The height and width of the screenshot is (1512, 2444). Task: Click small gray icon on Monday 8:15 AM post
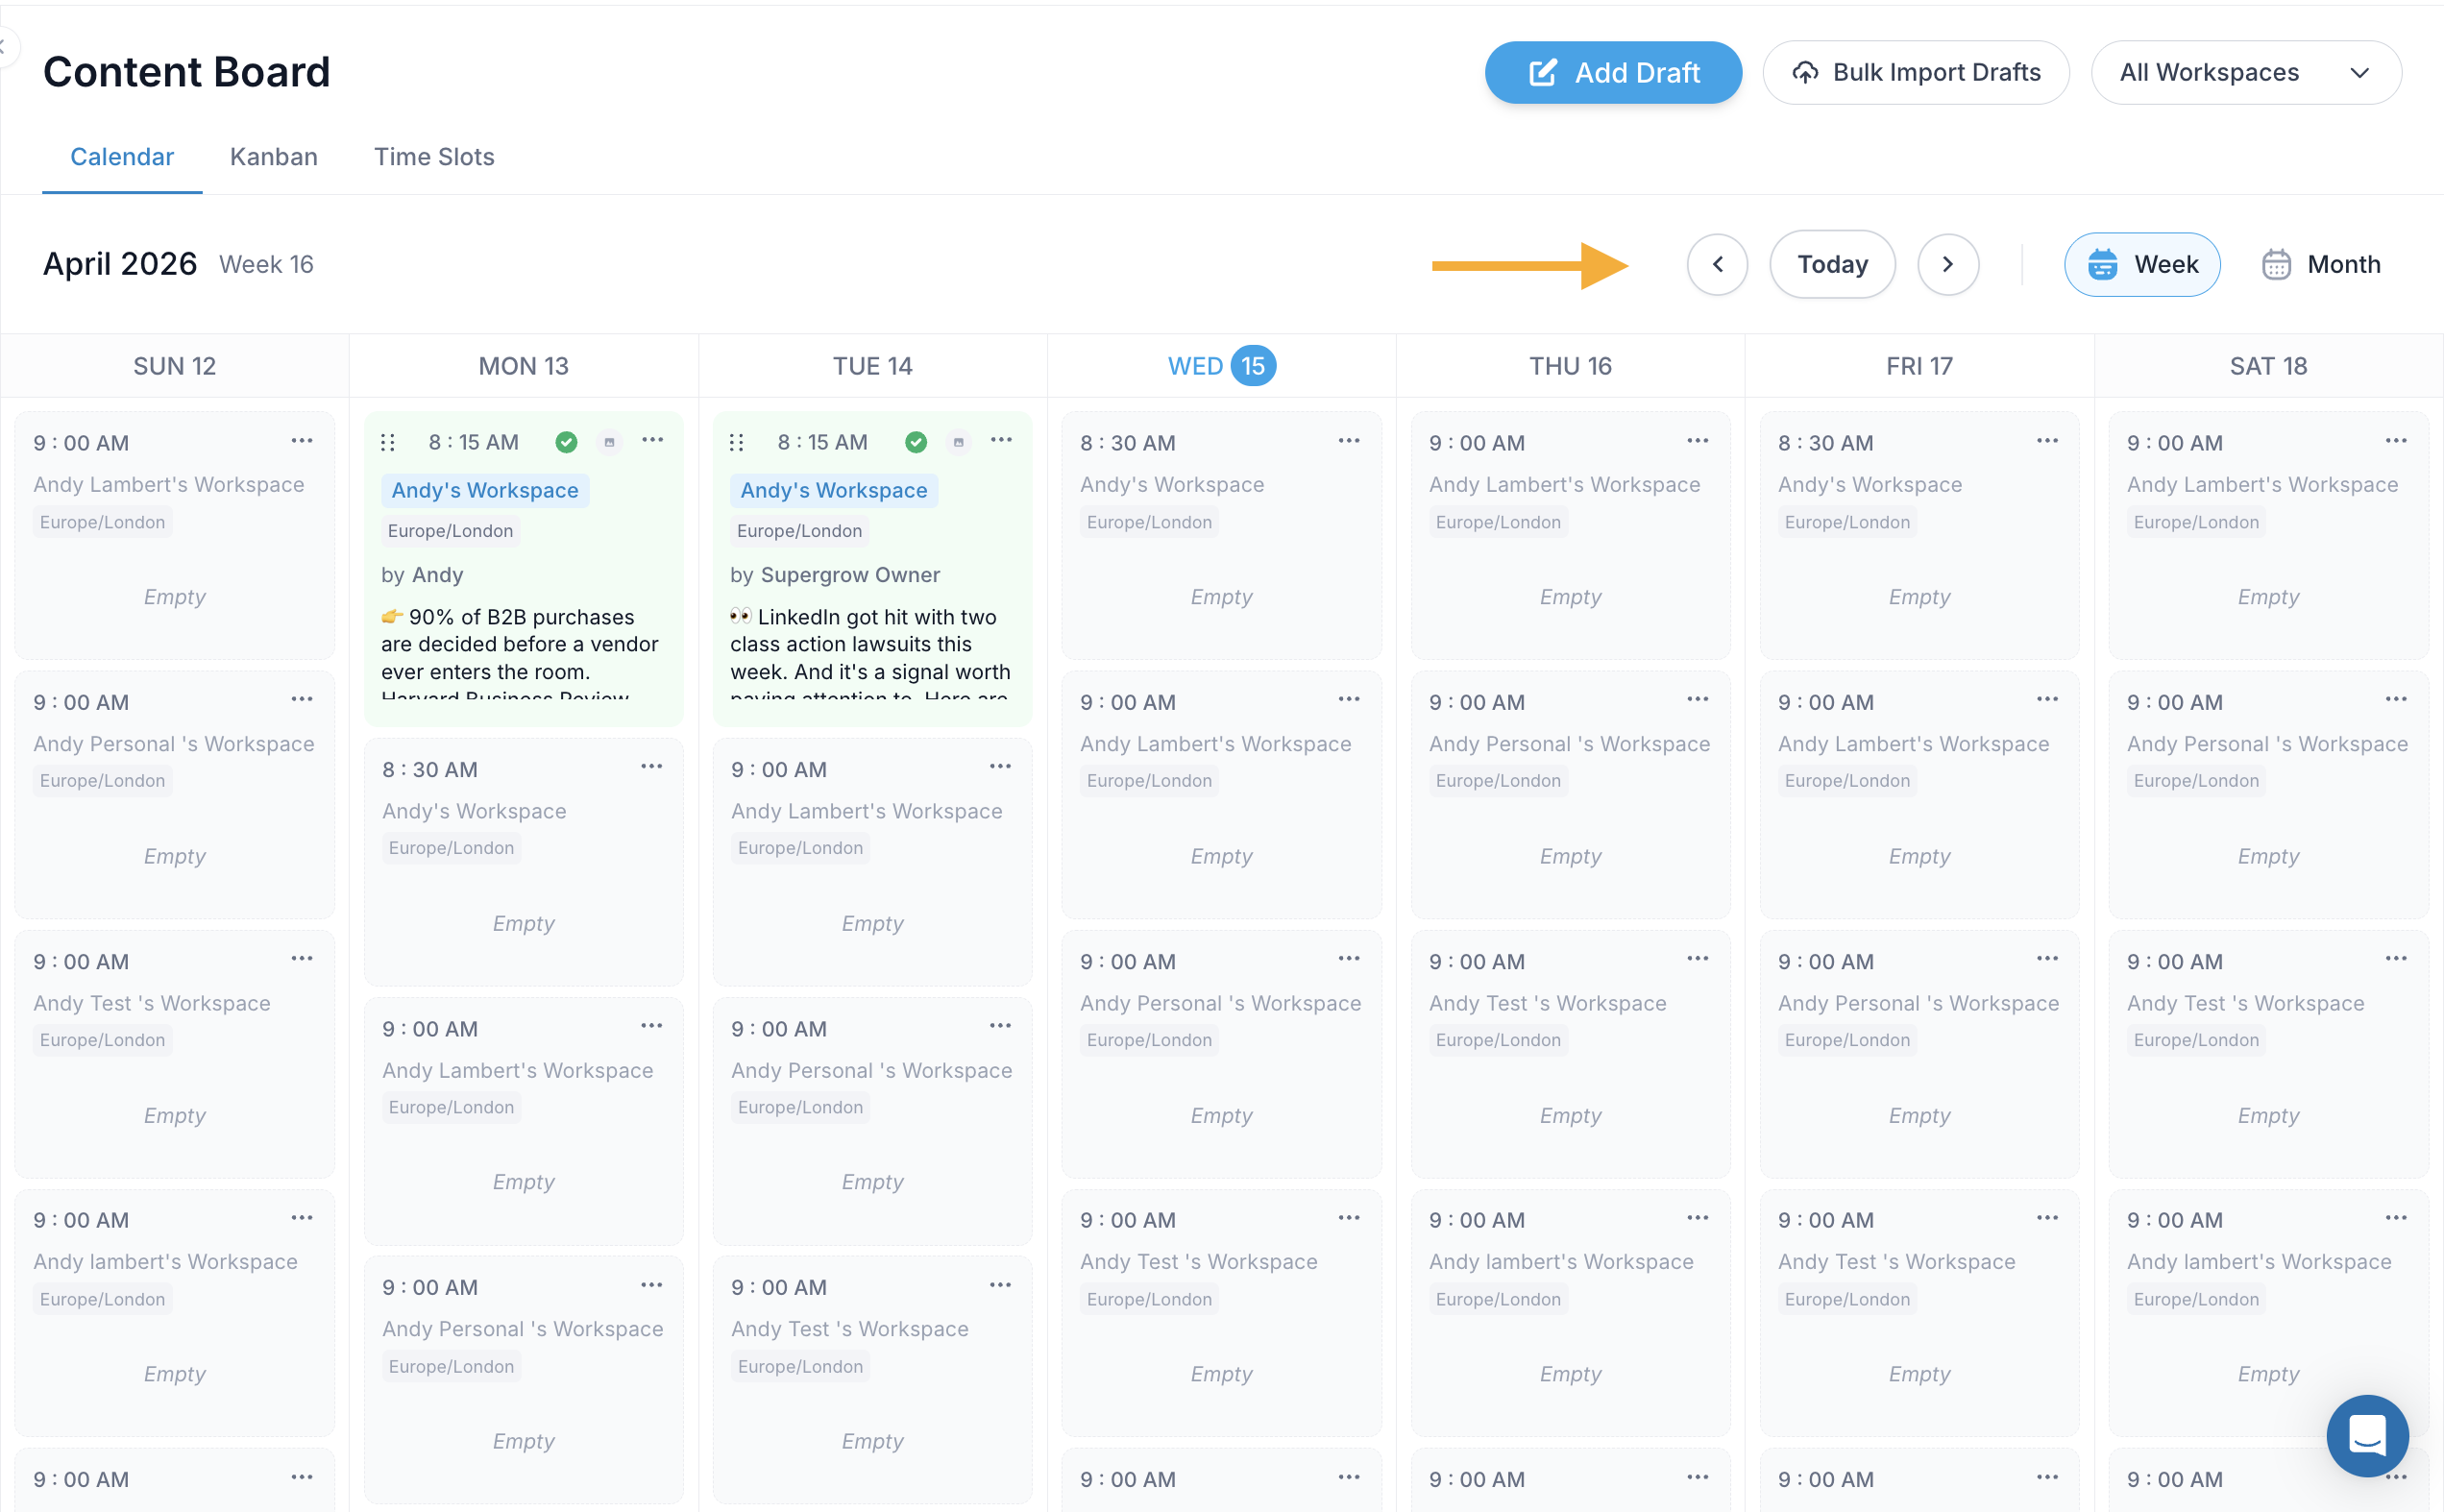tap(609, 442)
